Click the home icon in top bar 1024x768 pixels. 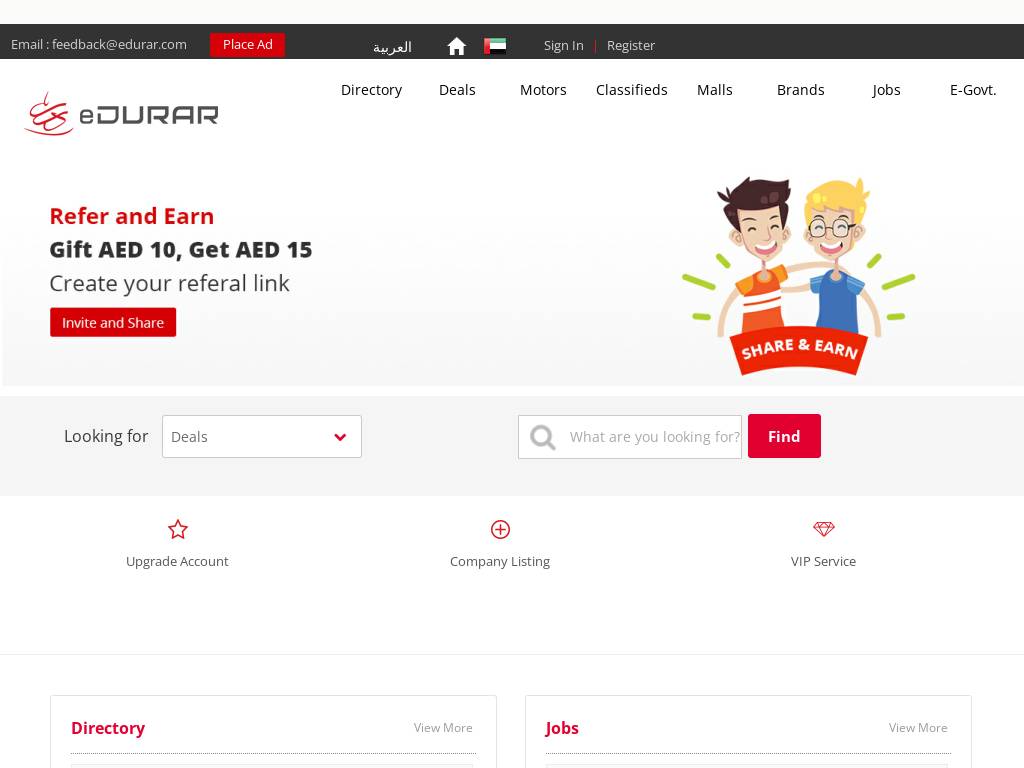tap(457, 46)
